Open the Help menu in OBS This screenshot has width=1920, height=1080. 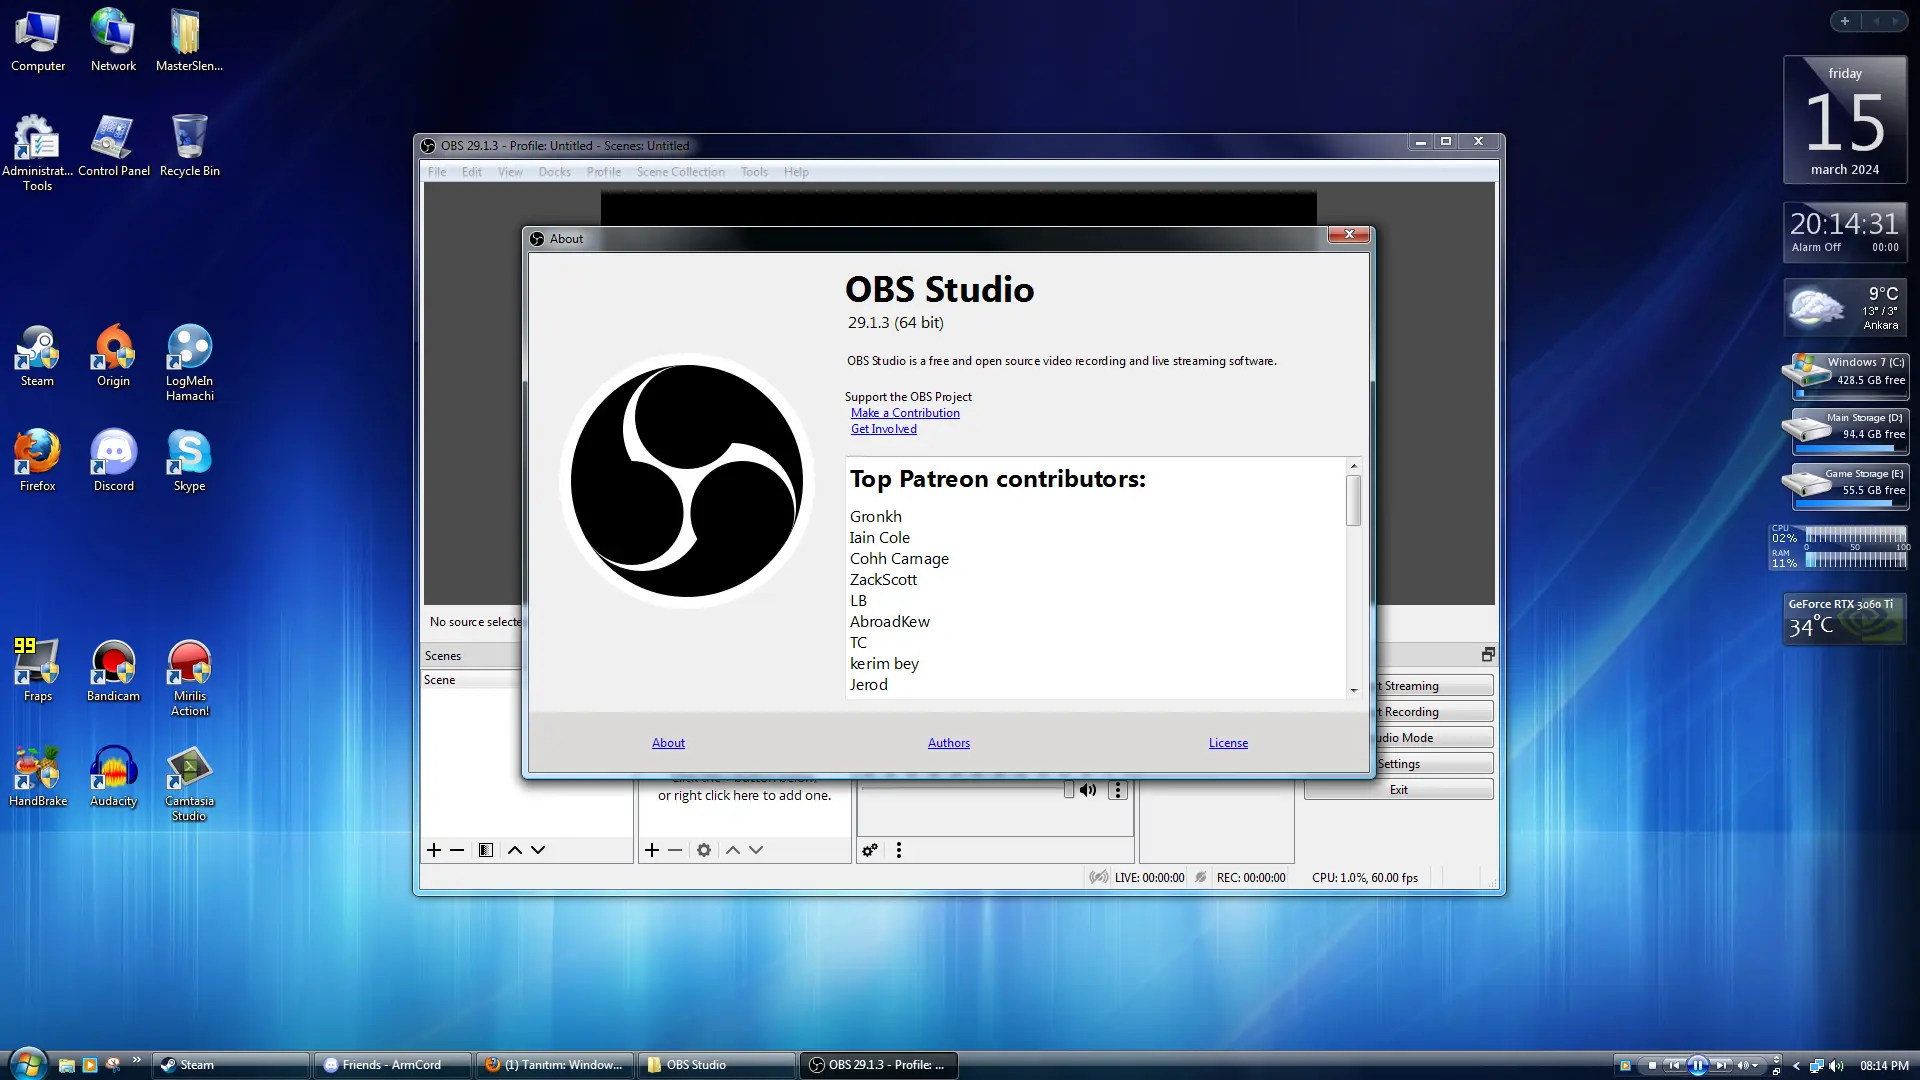tap(797, 172)
